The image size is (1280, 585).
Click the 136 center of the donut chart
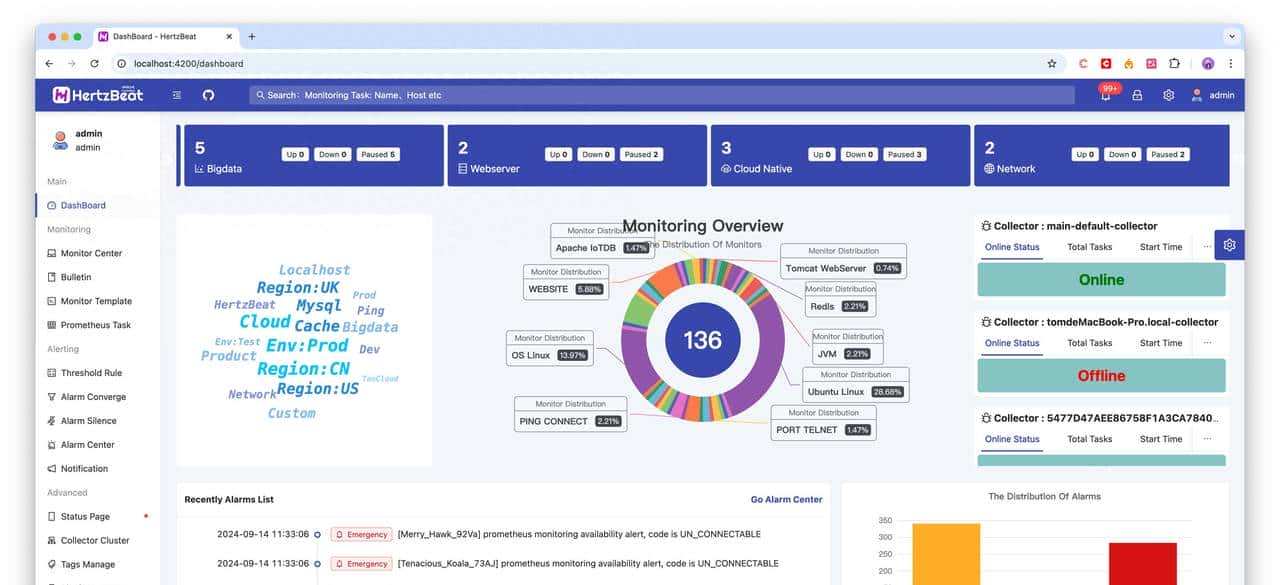(x=702, y=340)
